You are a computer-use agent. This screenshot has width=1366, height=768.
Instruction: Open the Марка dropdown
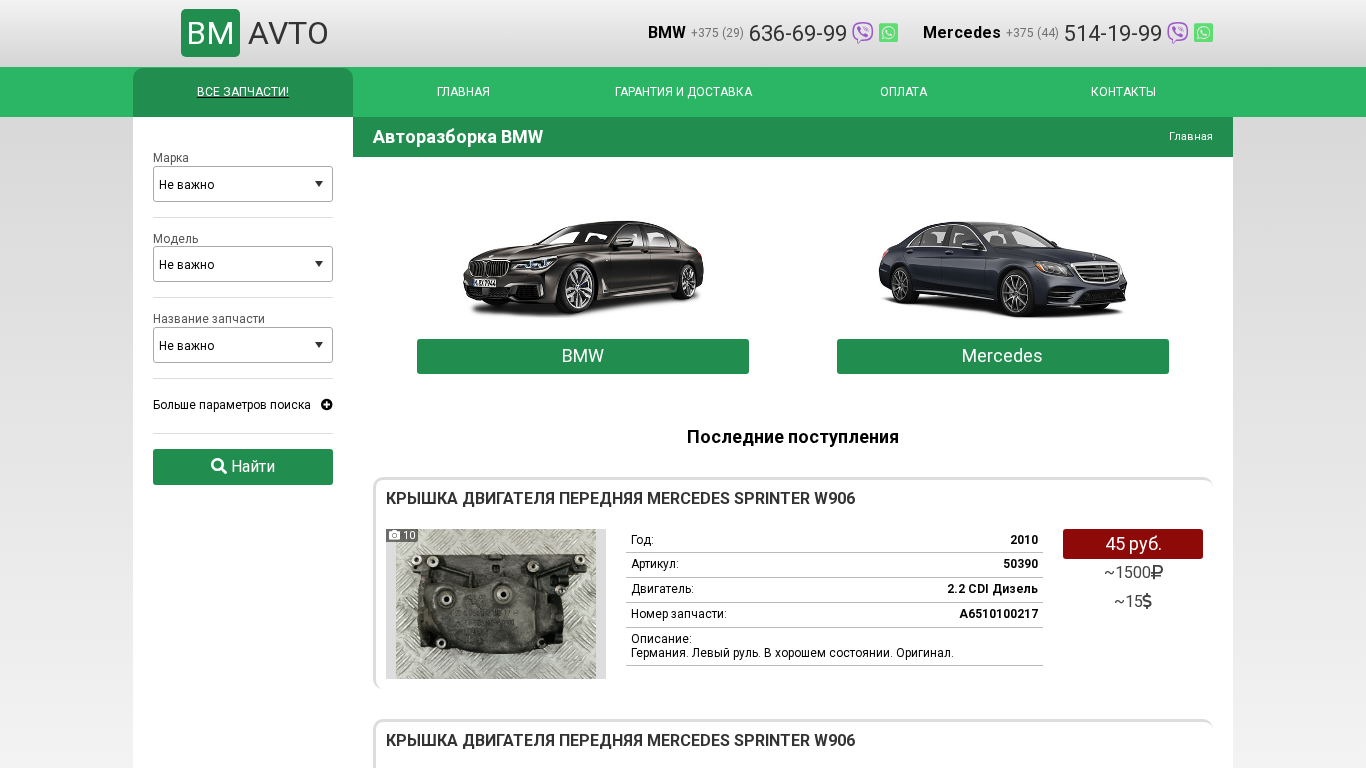(x=242, y=184)
